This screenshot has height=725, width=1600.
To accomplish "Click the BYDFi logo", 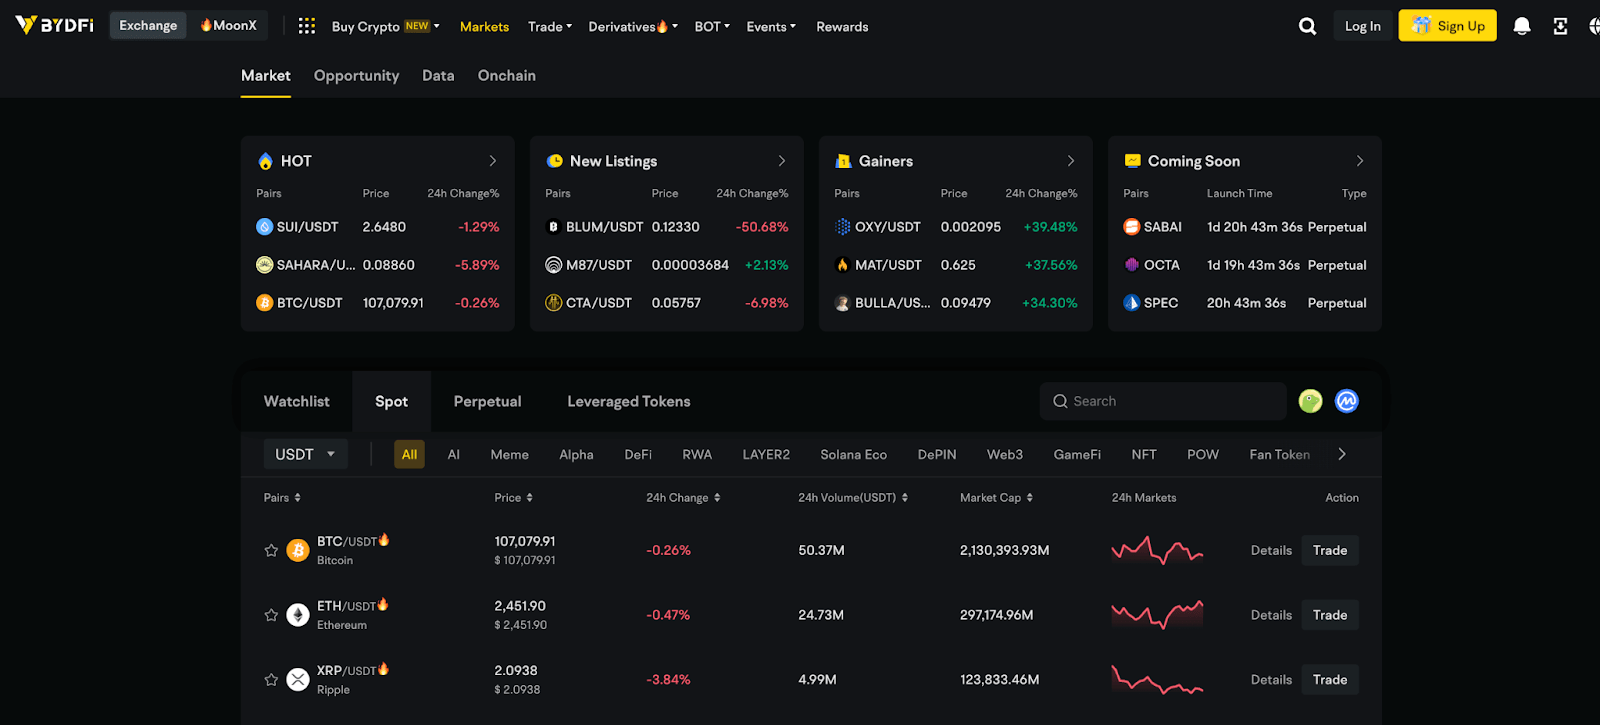I will coord(55,25).
